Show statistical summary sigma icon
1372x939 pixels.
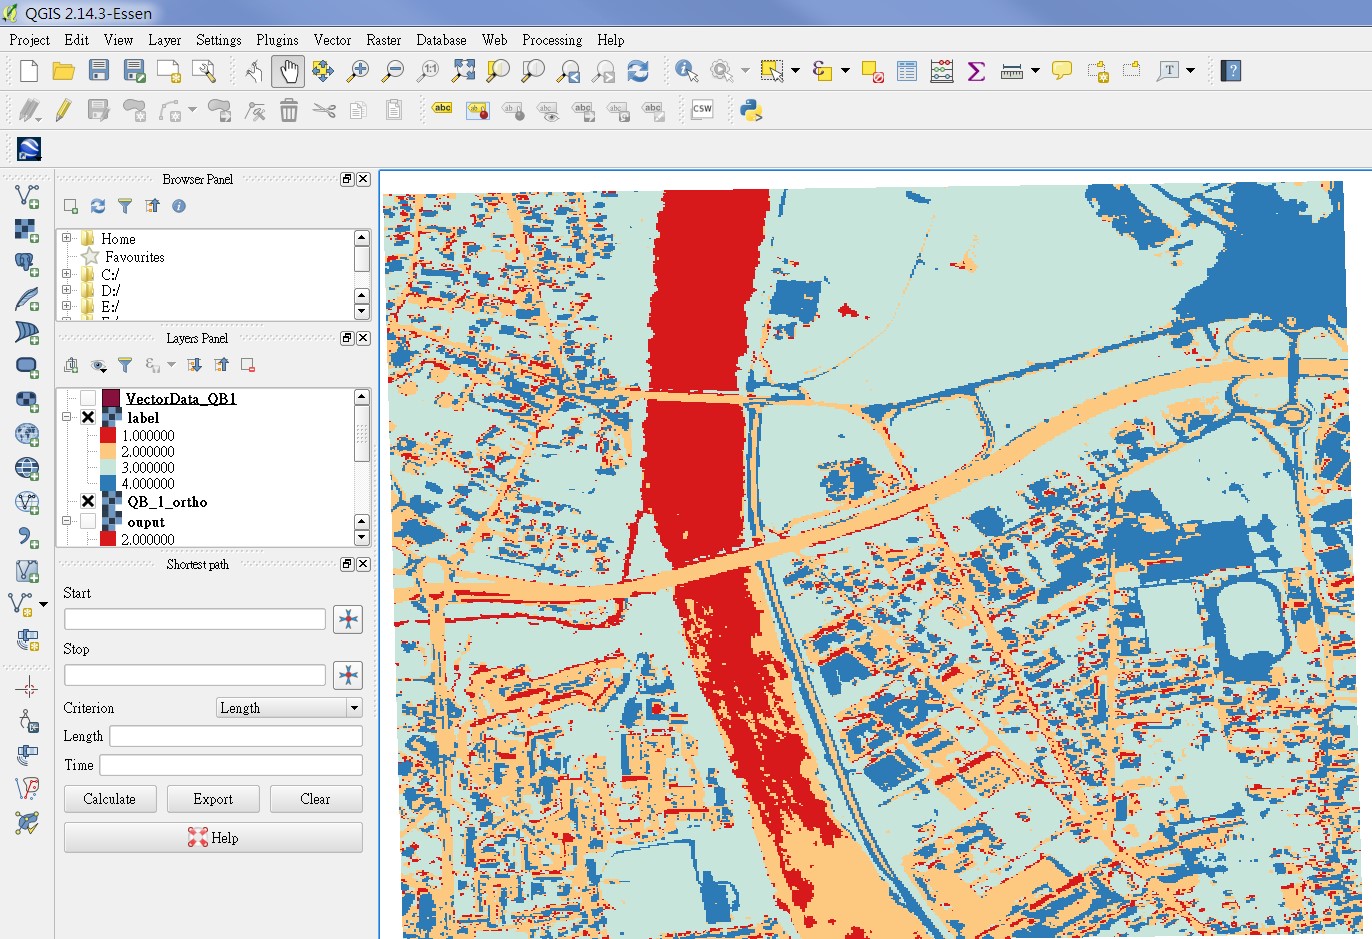pyautogui.click(x=976, y=71)
